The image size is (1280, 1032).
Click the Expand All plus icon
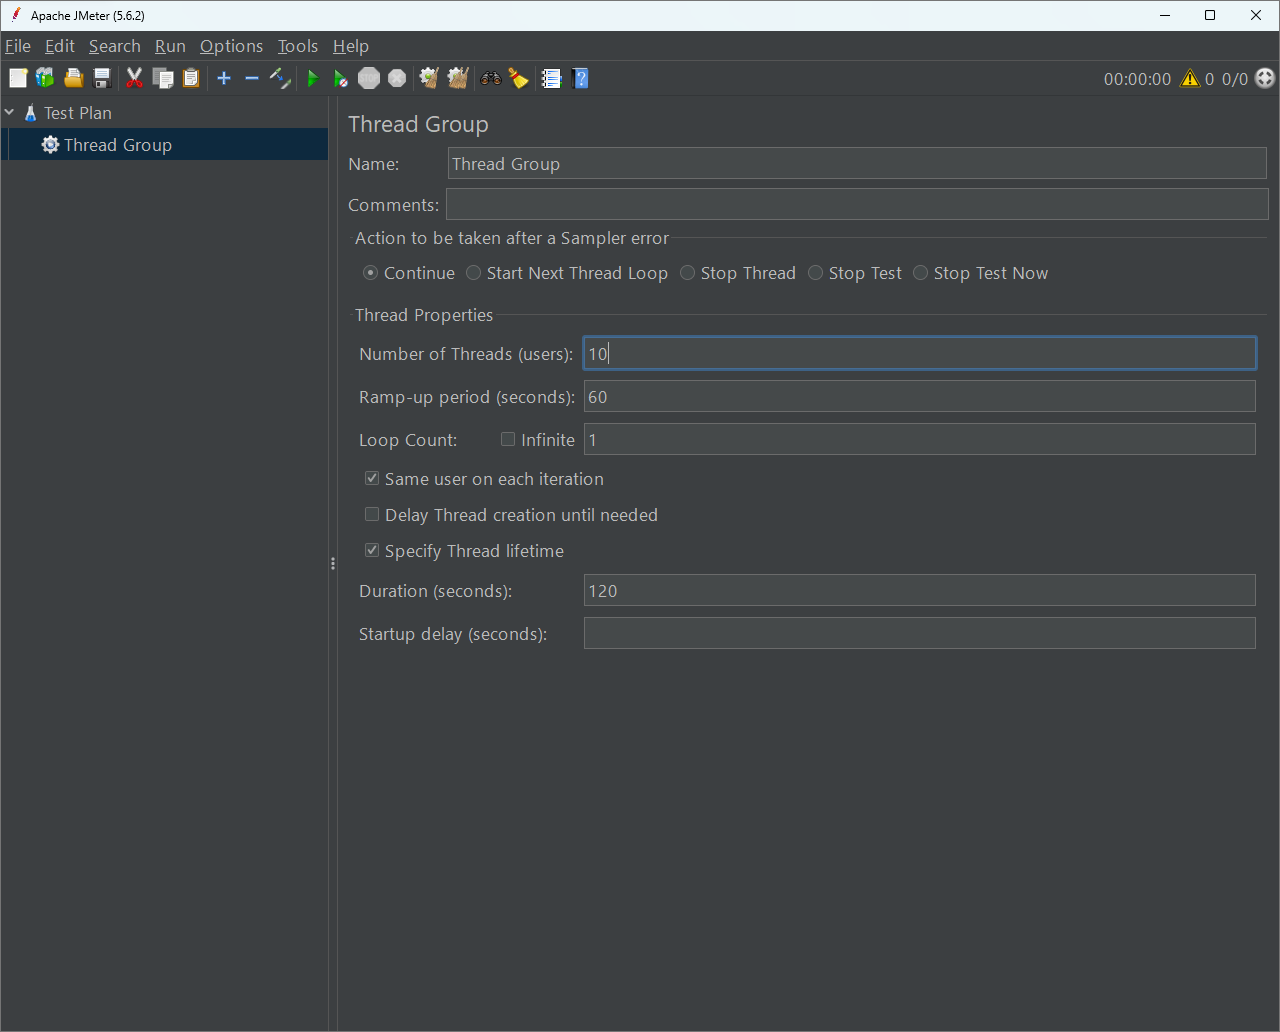(224, 78)
